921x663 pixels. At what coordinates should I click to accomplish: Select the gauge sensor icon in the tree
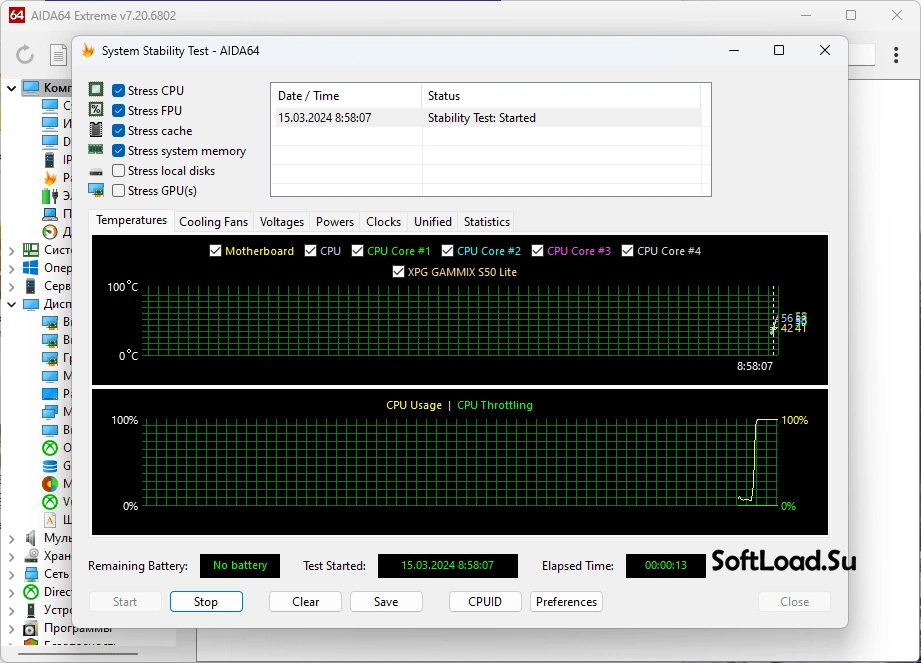[x=50, y=232]
